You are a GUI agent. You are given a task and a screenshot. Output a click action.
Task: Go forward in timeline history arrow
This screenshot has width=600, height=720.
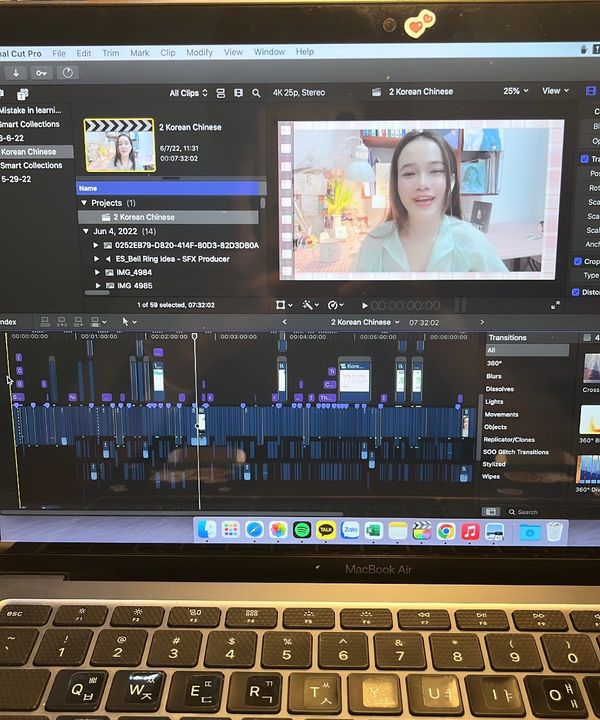point(482,322)
